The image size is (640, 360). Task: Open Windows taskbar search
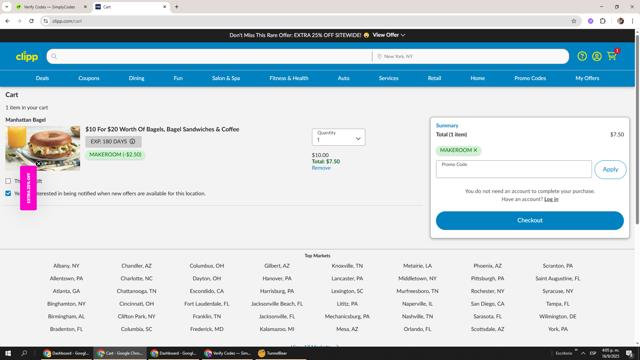click(24, 353)
